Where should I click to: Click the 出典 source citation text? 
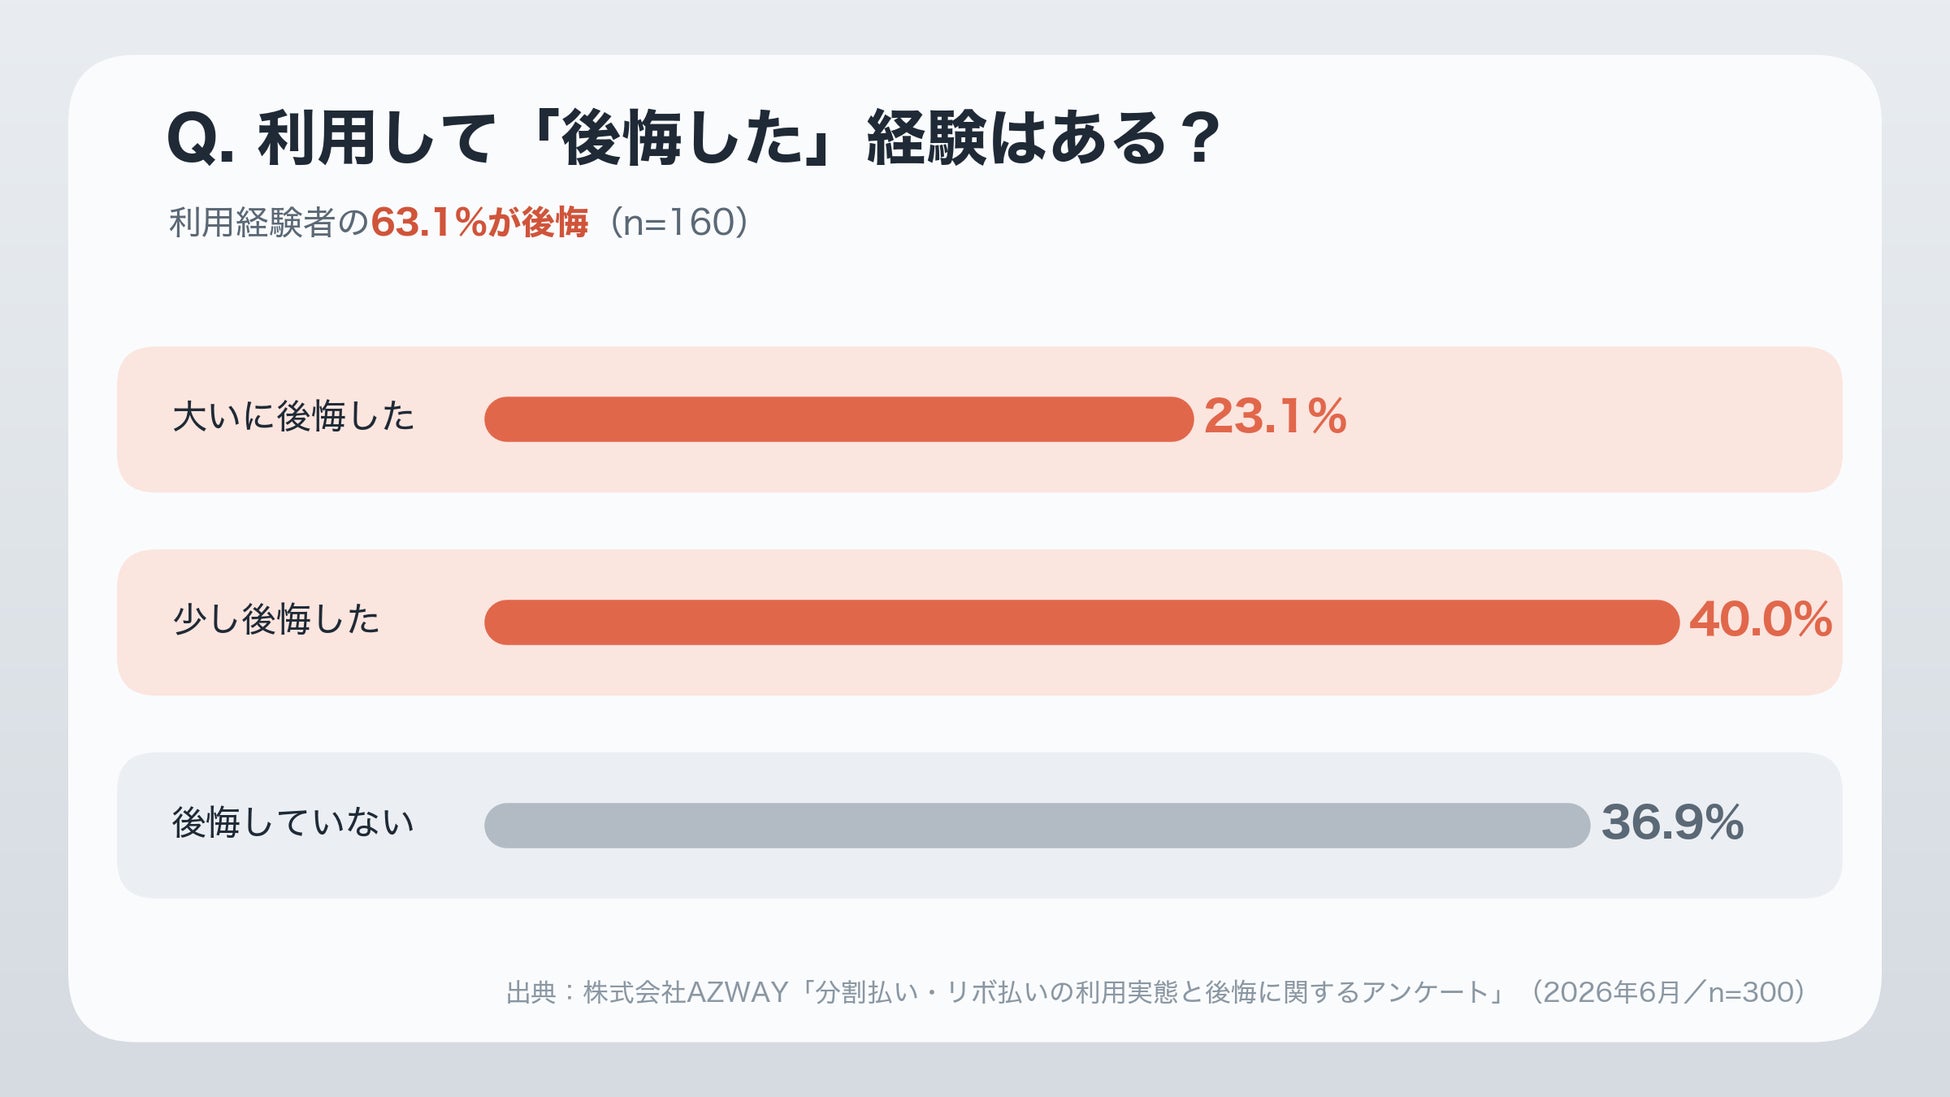click(1156, 992)
